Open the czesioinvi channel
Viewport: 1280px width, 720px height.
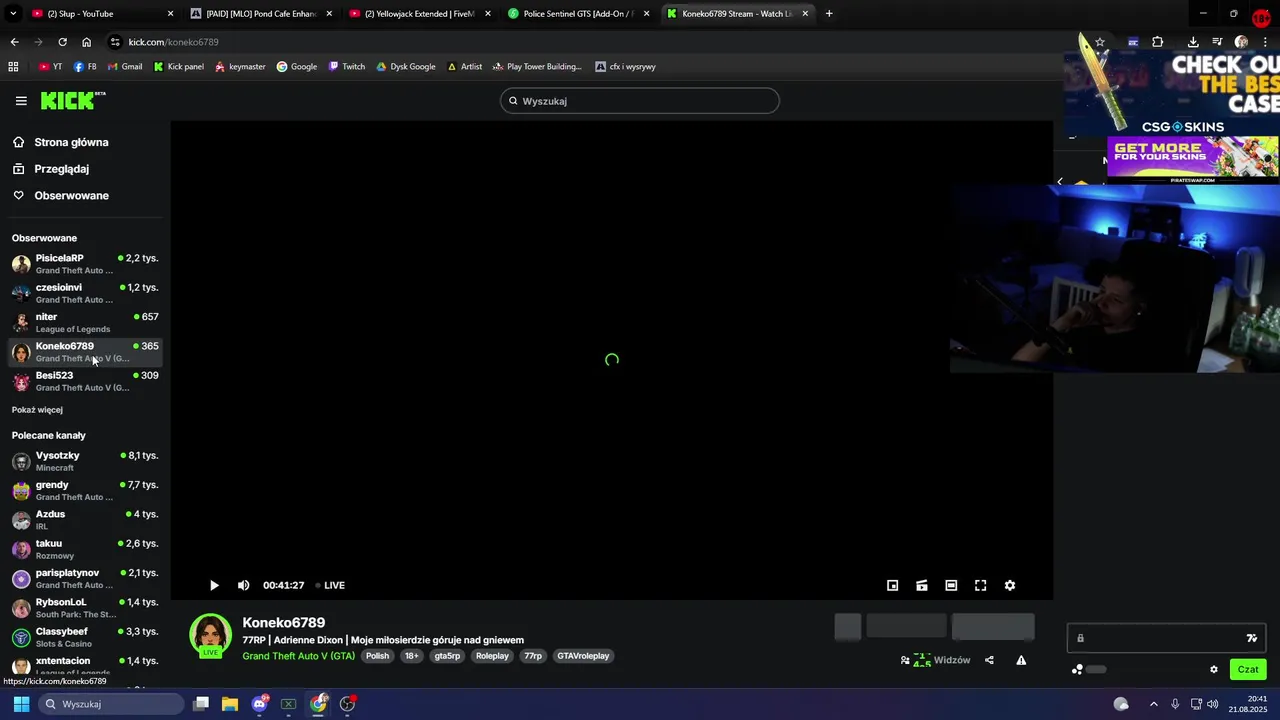pos(85,293)
